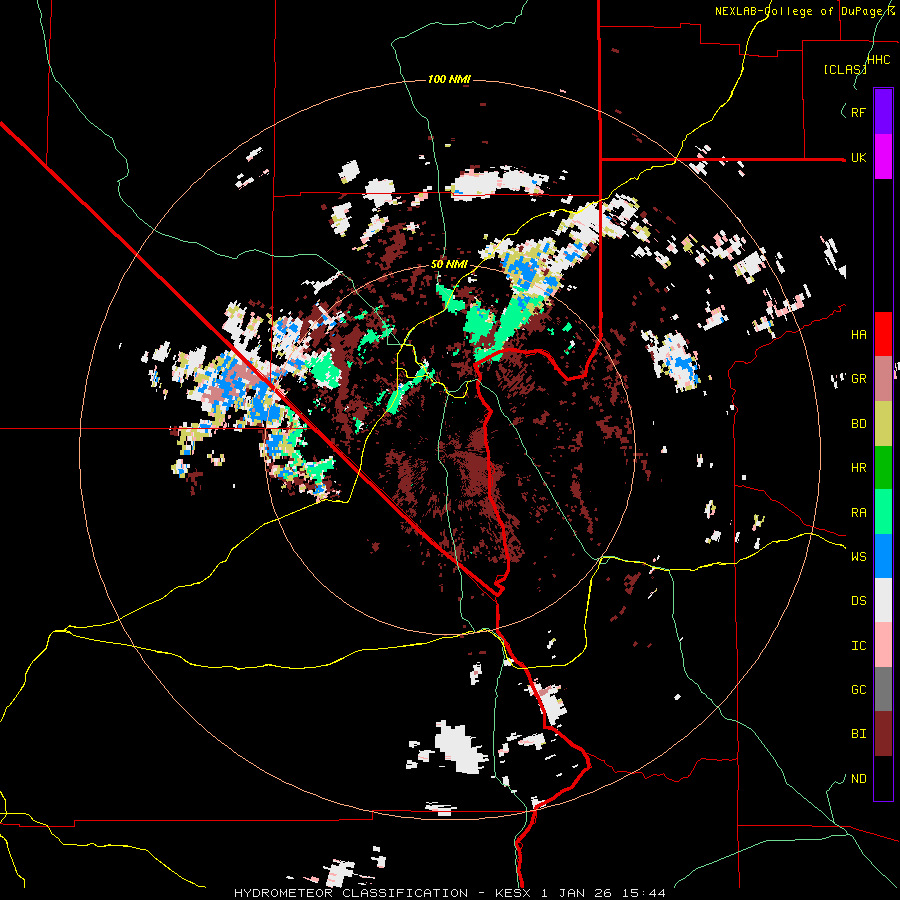Click the "100 NMI" range ring label
Screen dimensions: 900x900
(449, 79)
